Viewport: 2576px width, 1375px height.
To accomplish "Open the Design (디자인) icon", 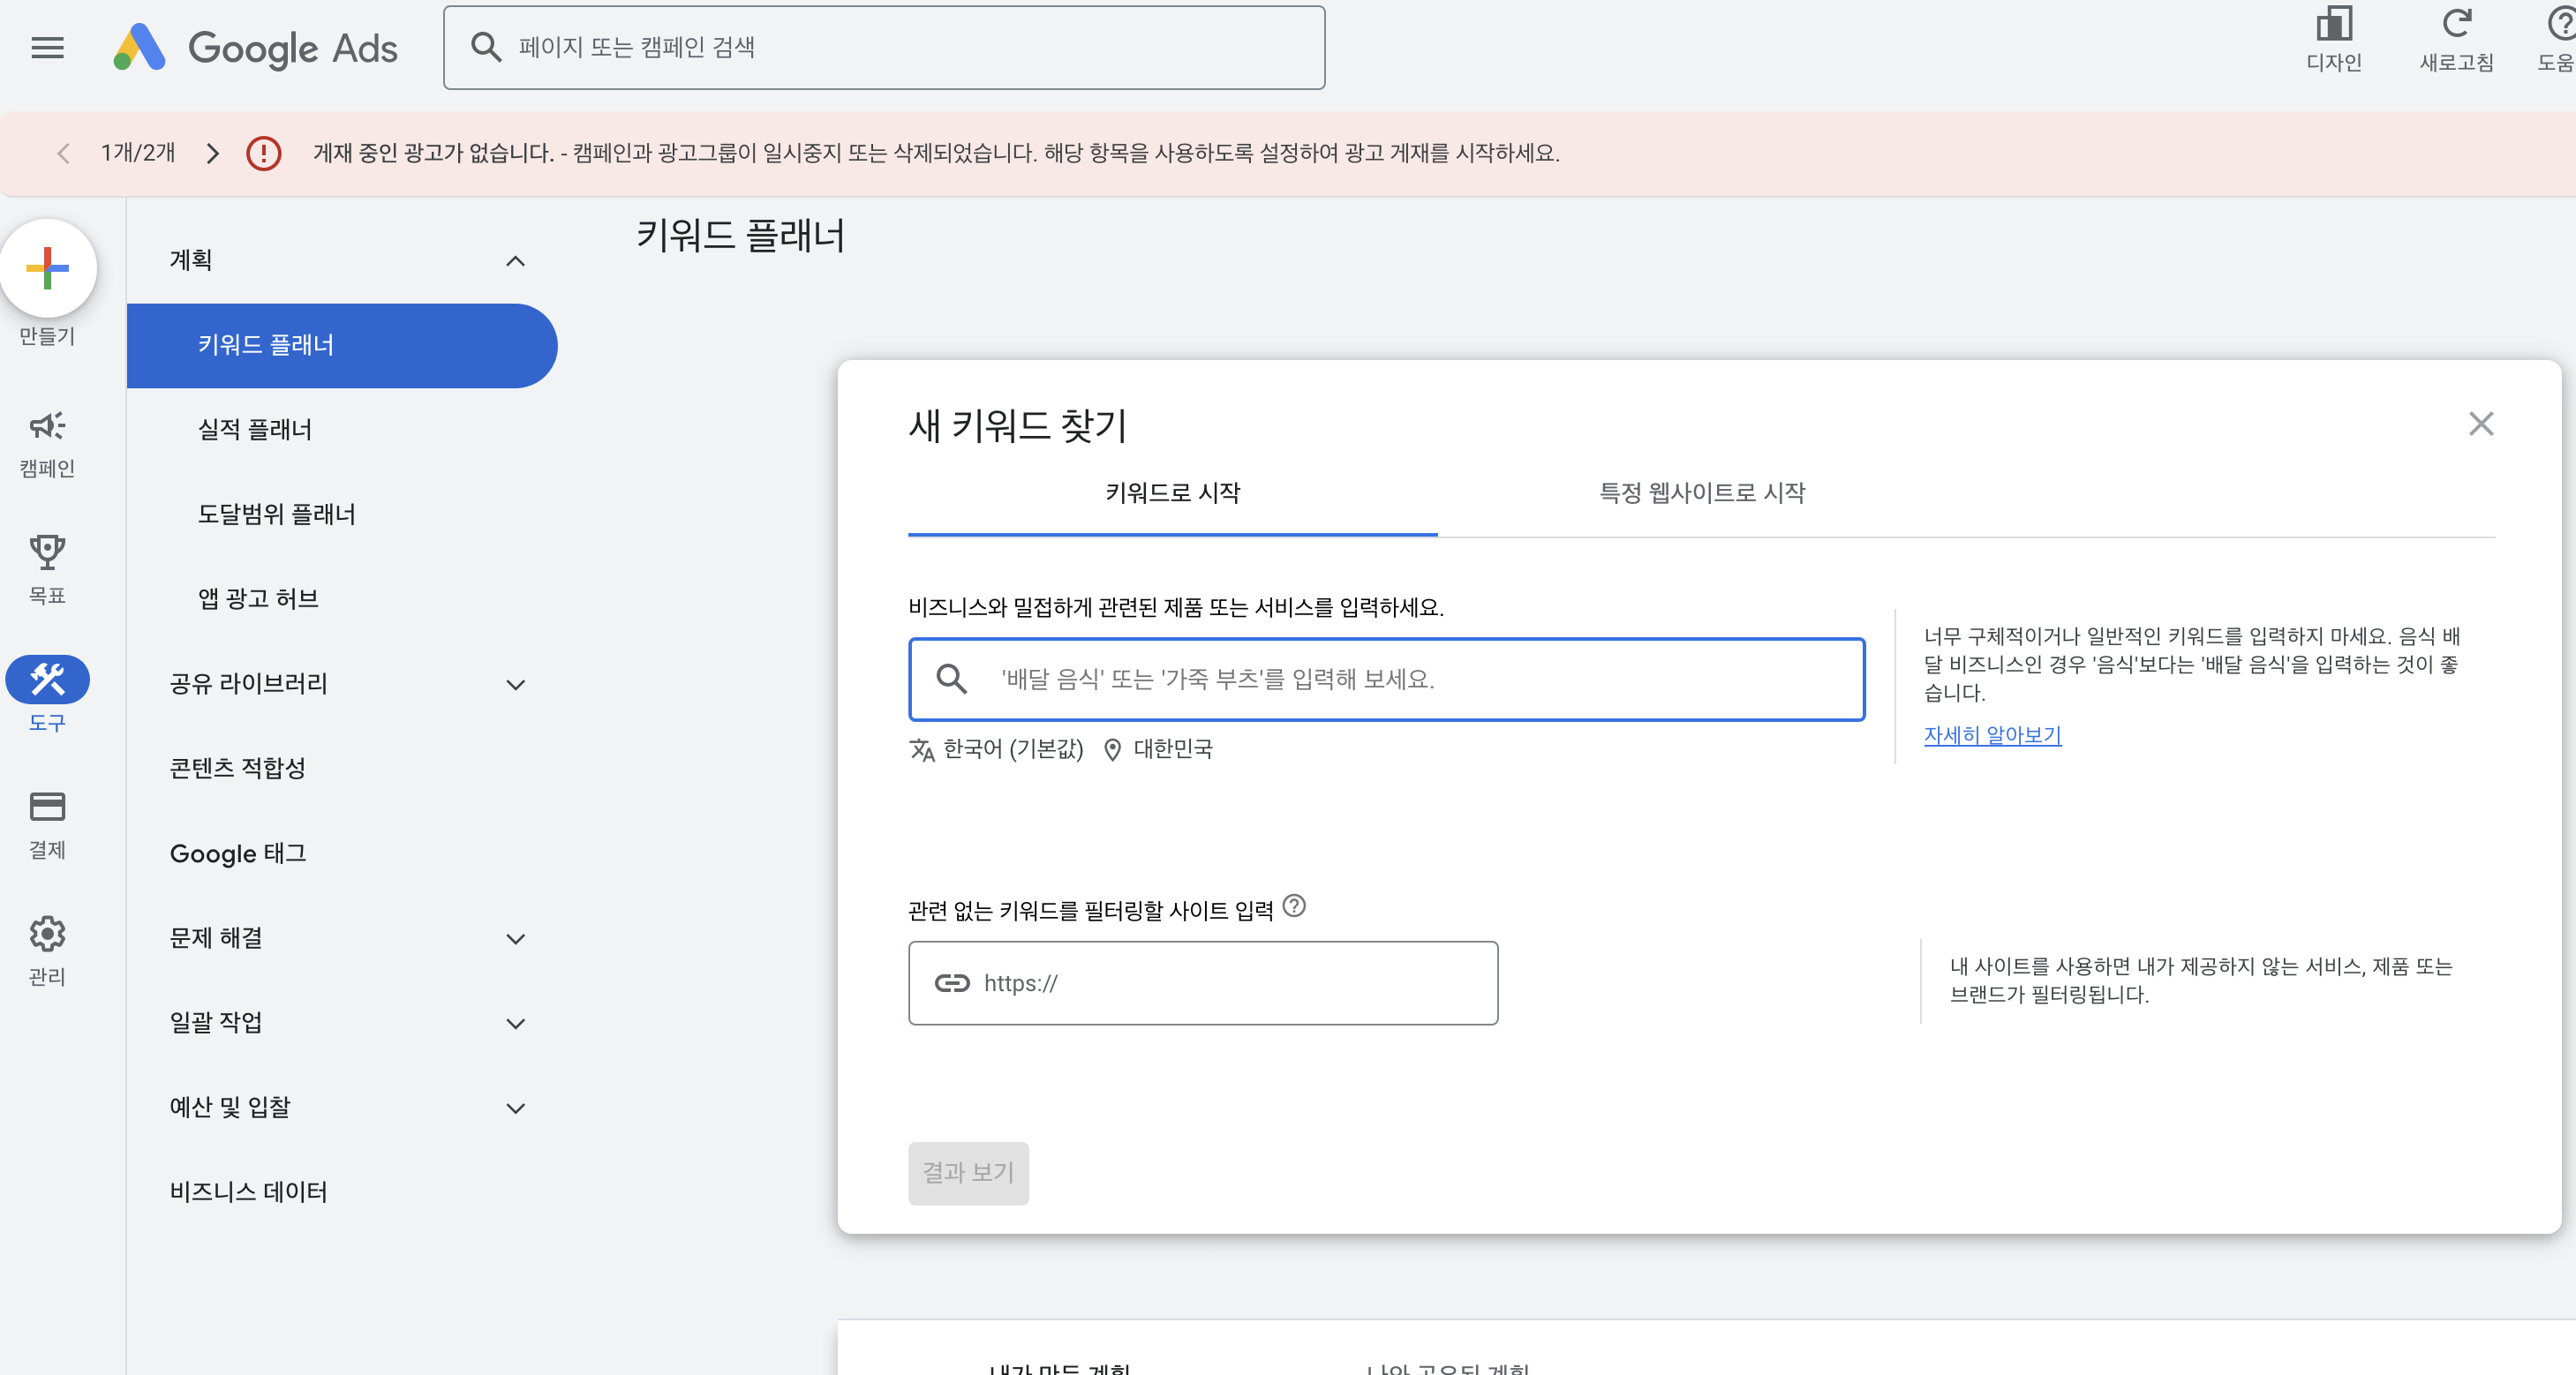I will [2333, 25].
